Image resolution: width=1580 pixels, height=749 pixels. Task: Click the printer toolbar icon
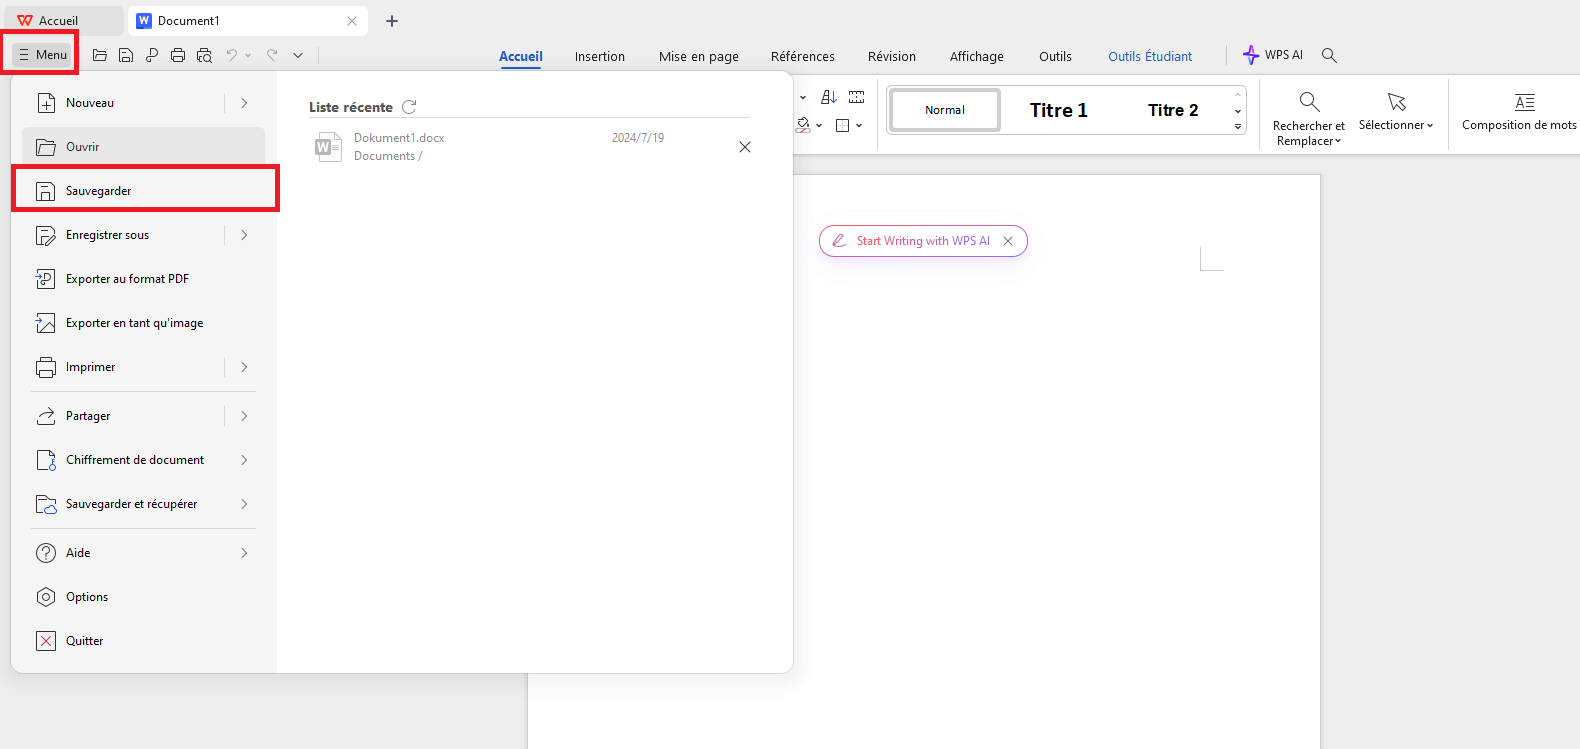(178, 56)
